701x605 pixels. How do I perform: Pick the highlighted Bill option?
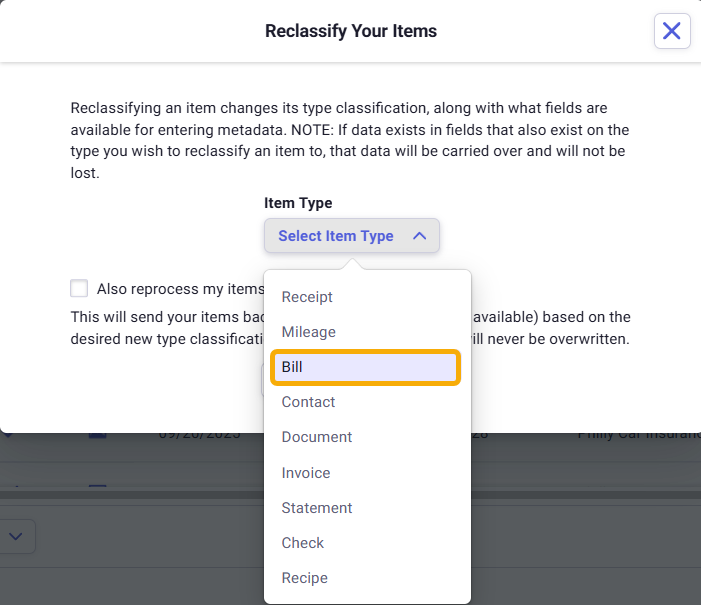tap(365, 367)
